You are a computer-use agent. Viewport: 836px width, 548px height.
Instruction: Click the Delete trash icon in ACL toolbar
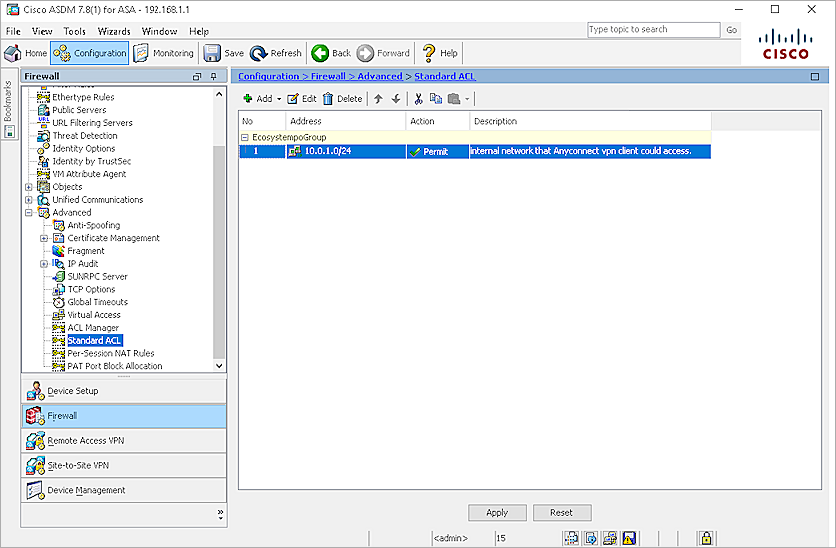[328, 99]
